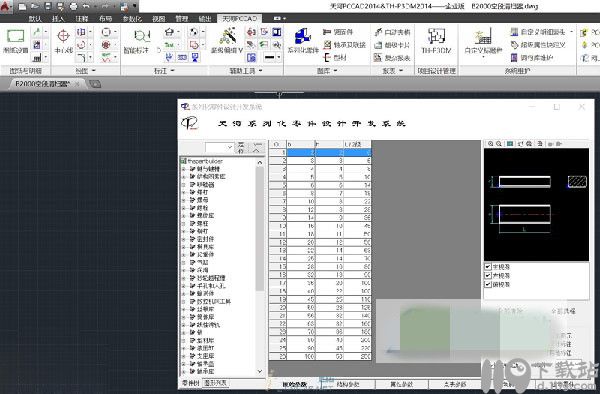
Task: Select the circle drawing icon in 绘图 panel
Action: 106,33
